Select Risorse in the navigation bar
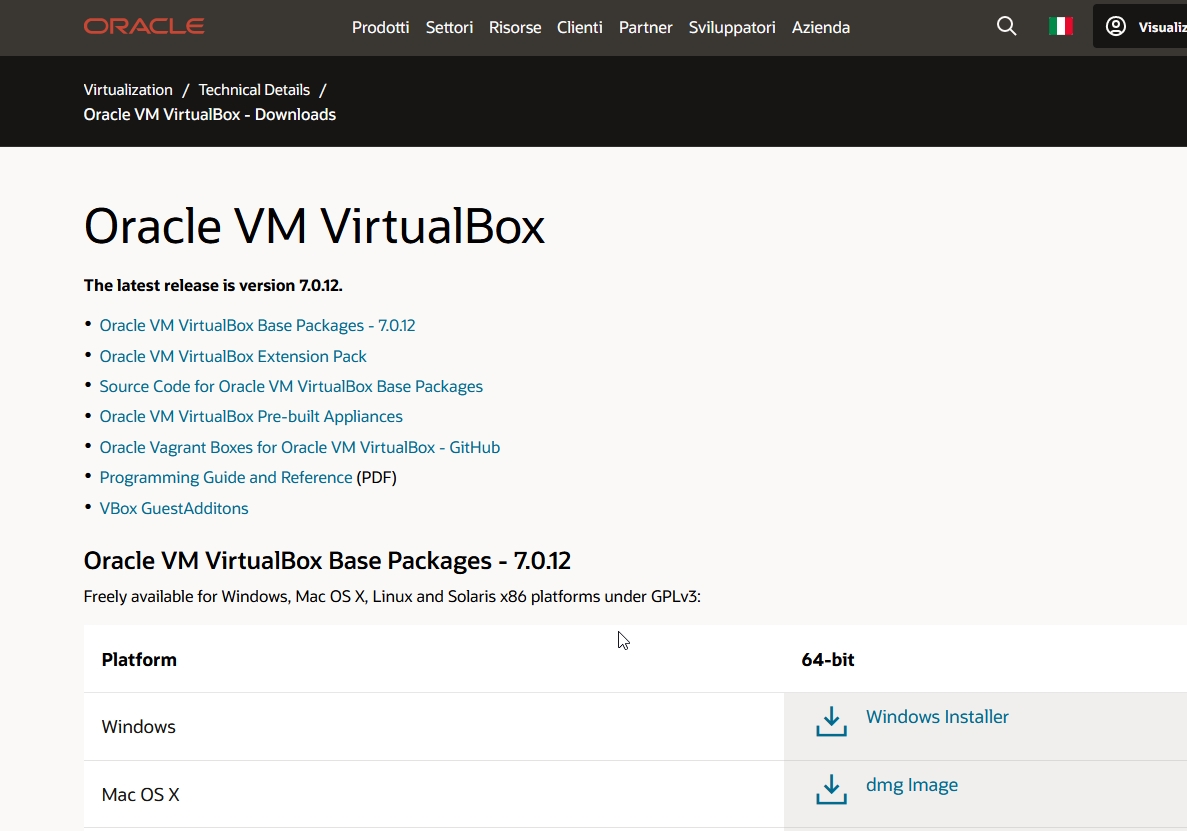 click(x=515, y=27)
